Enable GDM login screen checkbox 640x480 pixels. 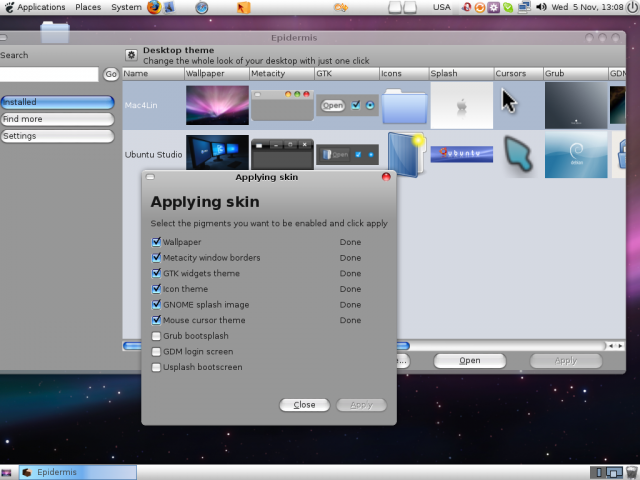click(156, 351)
